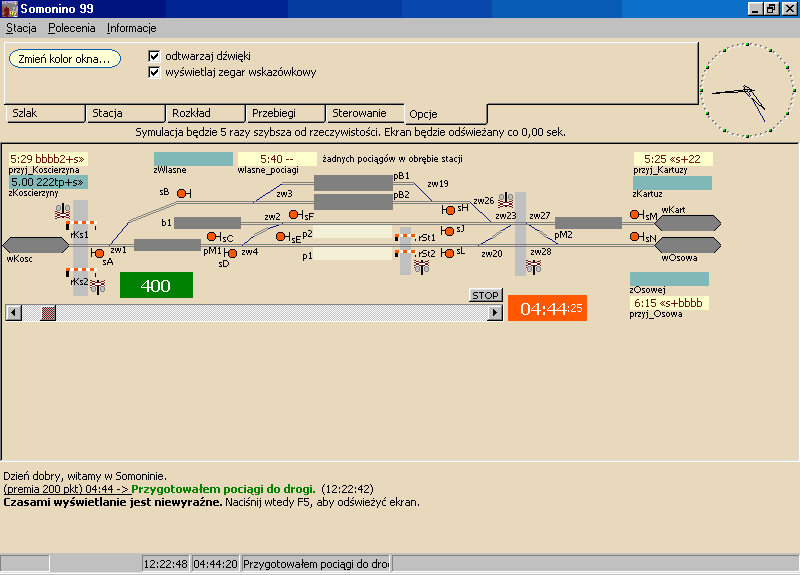Toggle level crossing barrier rSt2
800x575 pixels.
(405, 253)
